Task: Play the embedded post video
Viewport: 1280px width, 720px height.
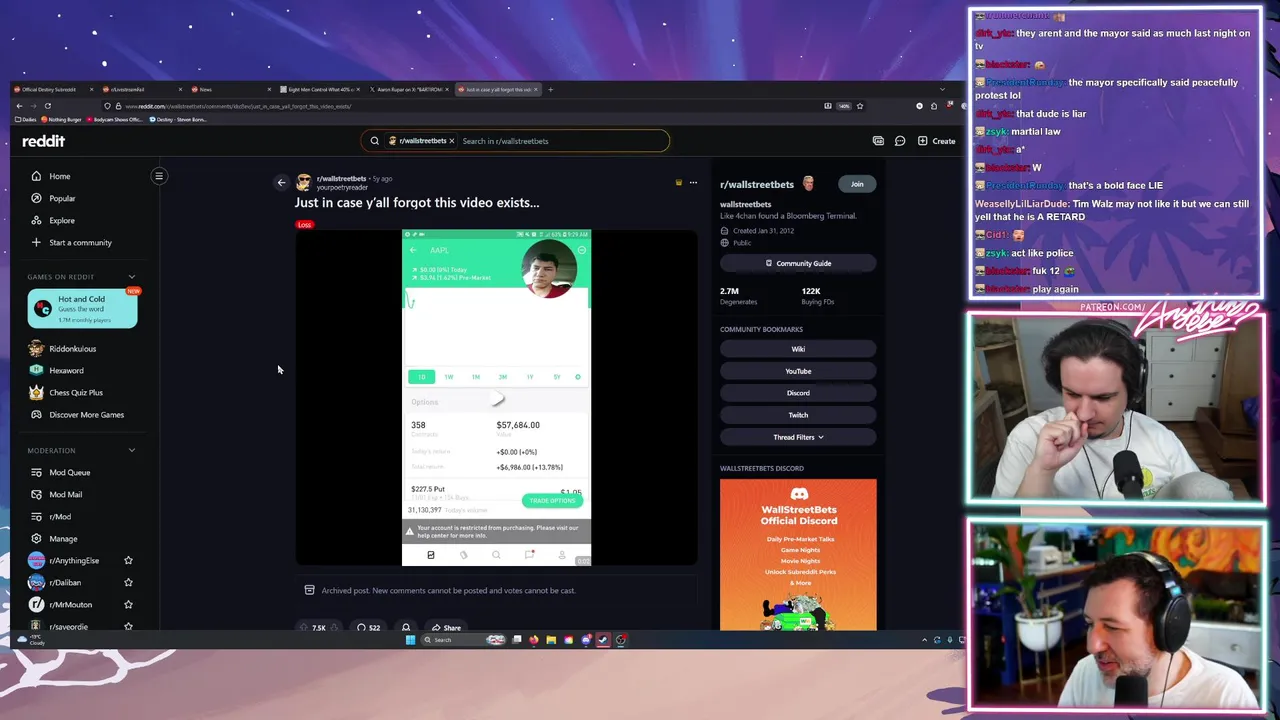Action: click(x=496, y=398)
